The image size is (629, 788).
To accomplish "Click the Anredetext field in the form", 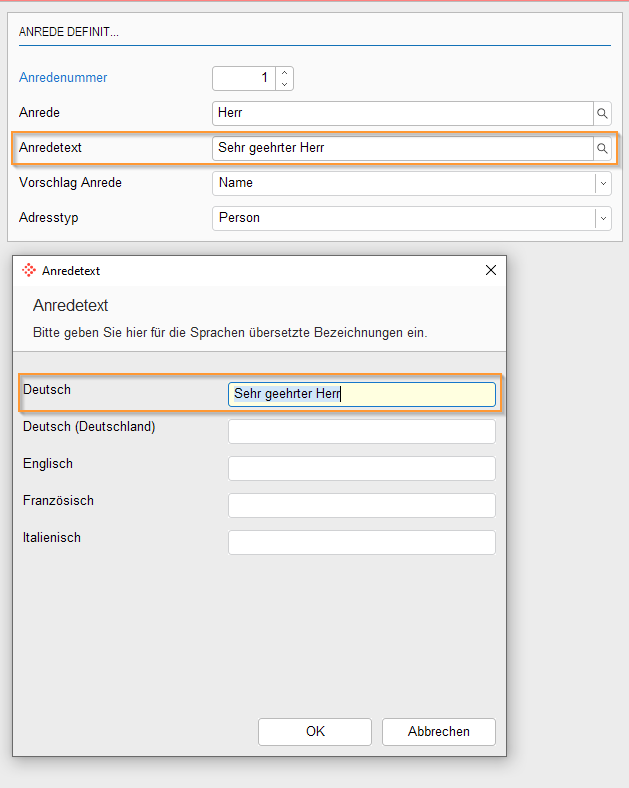I will pyautogui.click(x=402, y=148).
